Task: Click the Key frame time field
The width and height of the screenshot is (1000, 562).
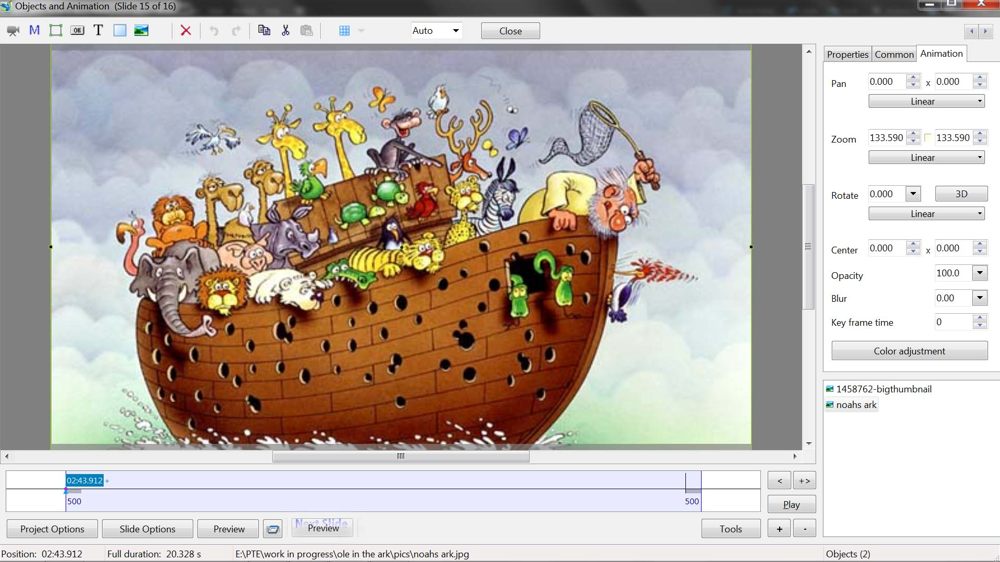Action: (x=954, y=322)
